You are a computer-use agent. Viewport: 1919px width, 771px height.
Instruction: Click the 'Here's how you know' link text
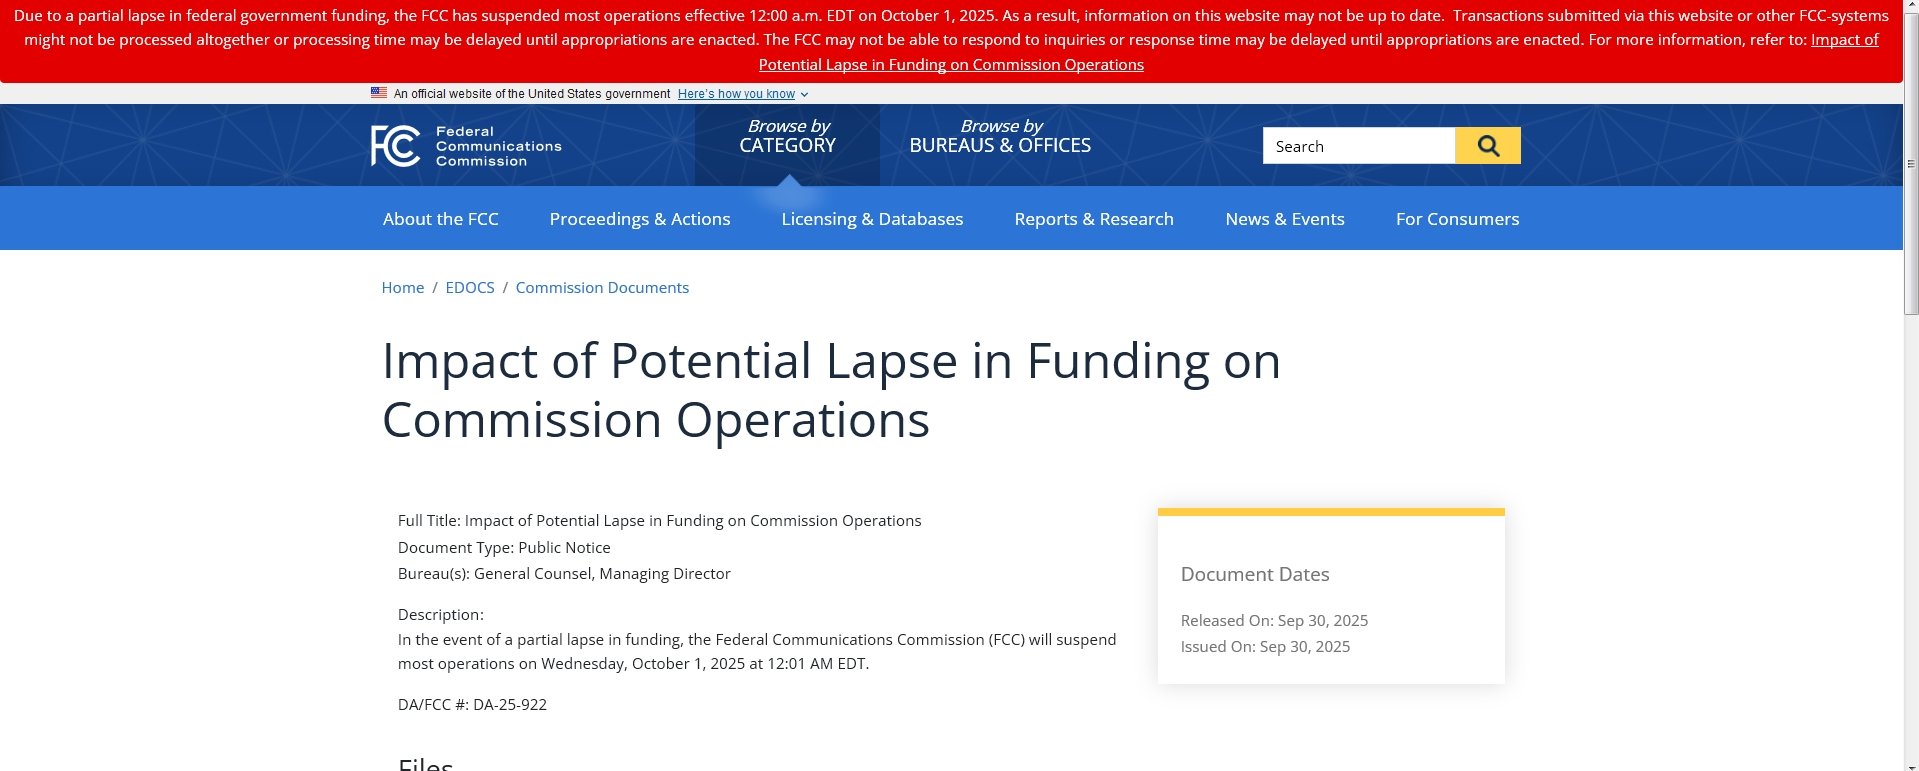coord(736,94)
